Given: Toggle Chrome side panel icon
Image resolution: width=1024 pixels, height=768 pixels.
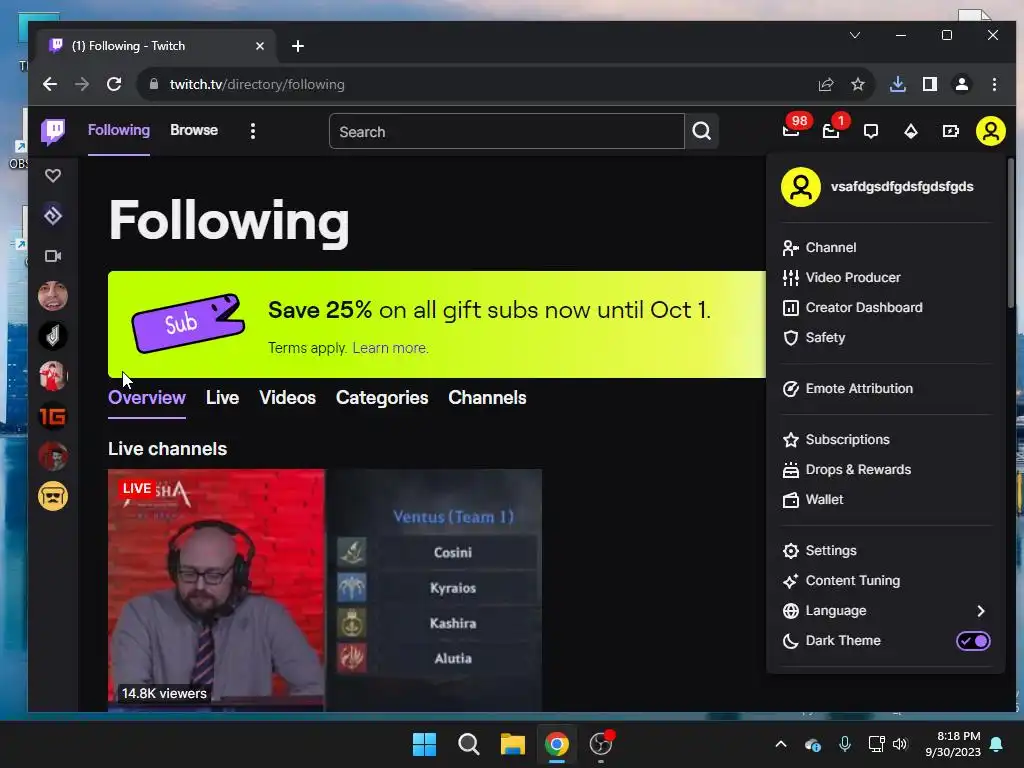Looking at the screenshot, I should point(930,84).
